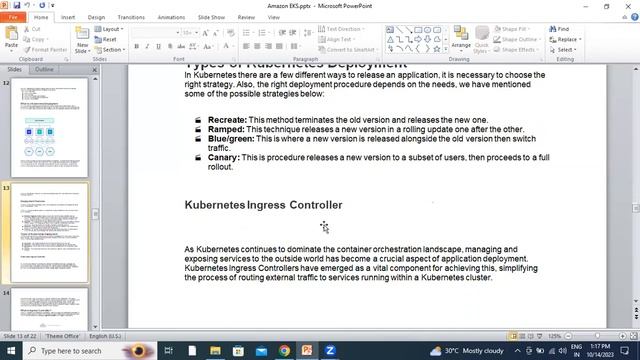Select the Text Box shape in gallery
The image size is (640, 360).
click(390, 30)
